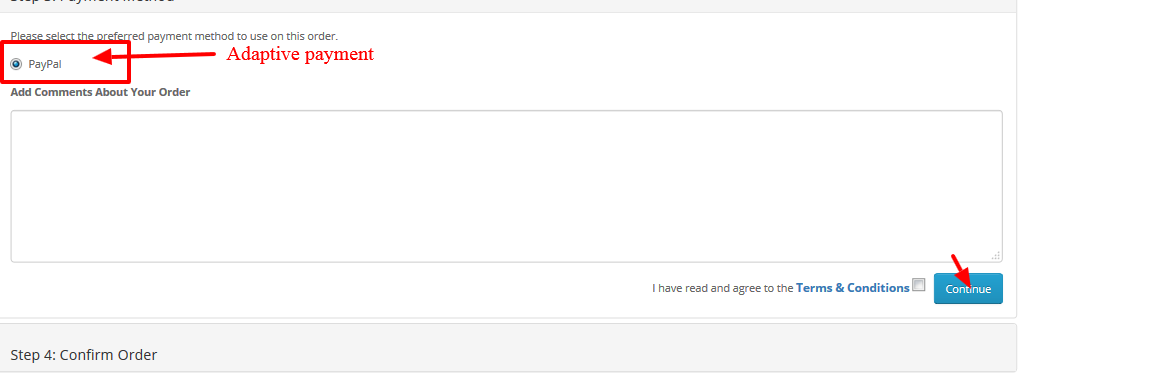The image size is (1171, 380).
Task: Click the red Adaptive payment annotation text
Action: (x=299, y=54)
